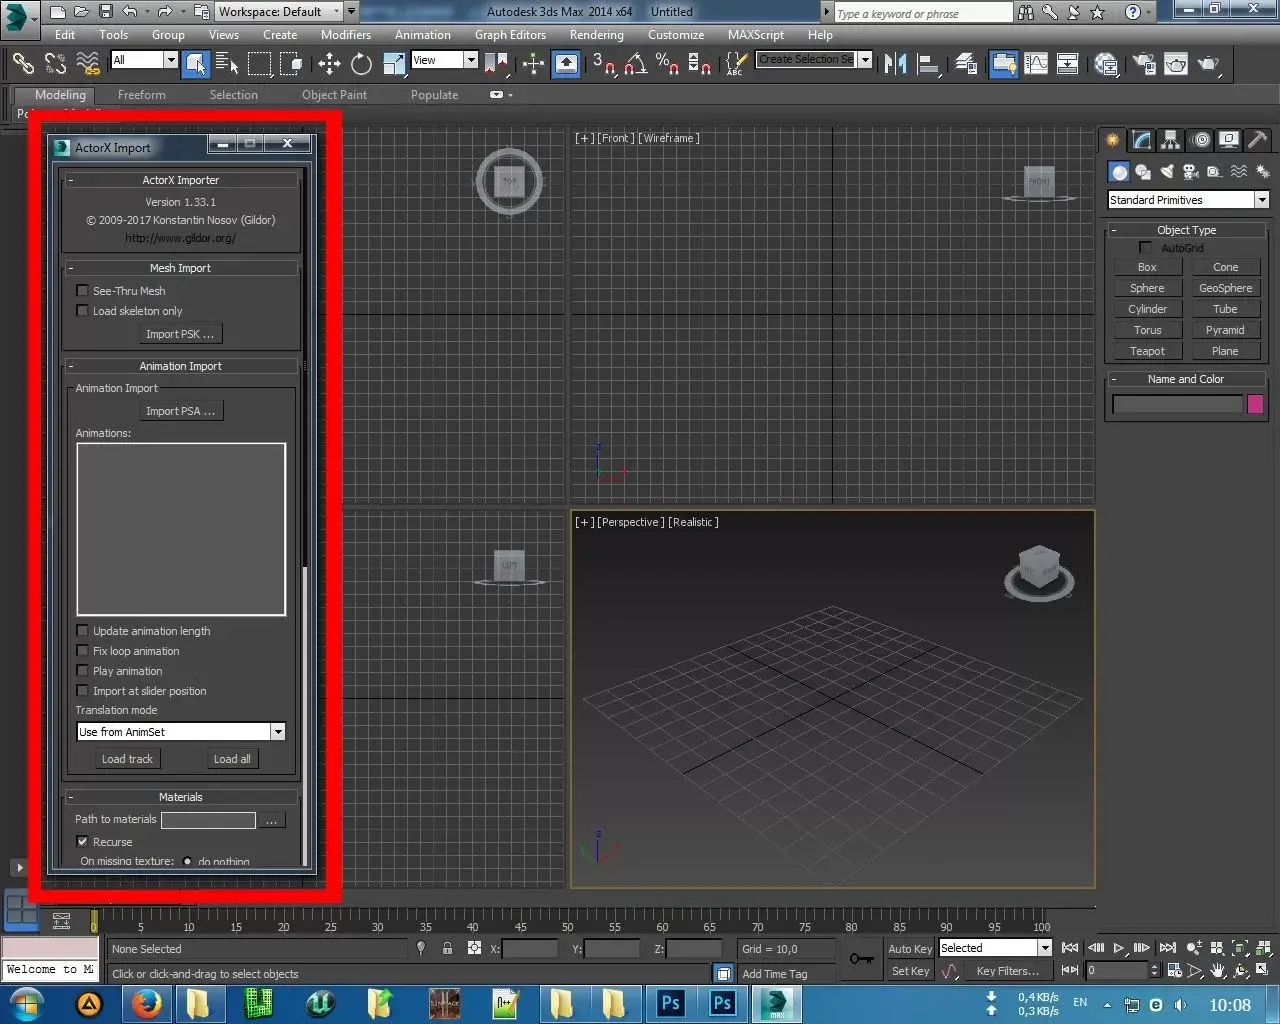Click the Bind to Space Warp icon
Viewport: 1280px width, 1024px height.
click(x=88, y=64)
